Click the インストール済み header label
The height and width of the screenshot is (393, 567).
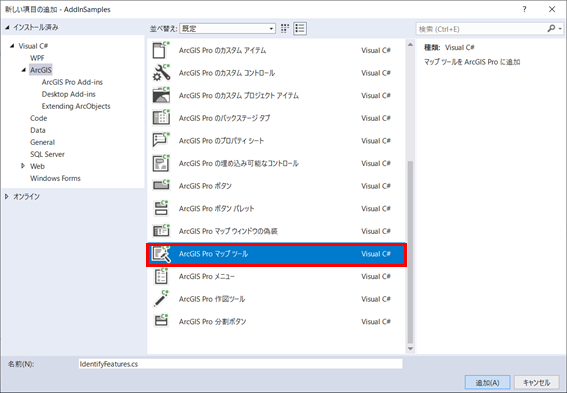click(x=35, y=27)
